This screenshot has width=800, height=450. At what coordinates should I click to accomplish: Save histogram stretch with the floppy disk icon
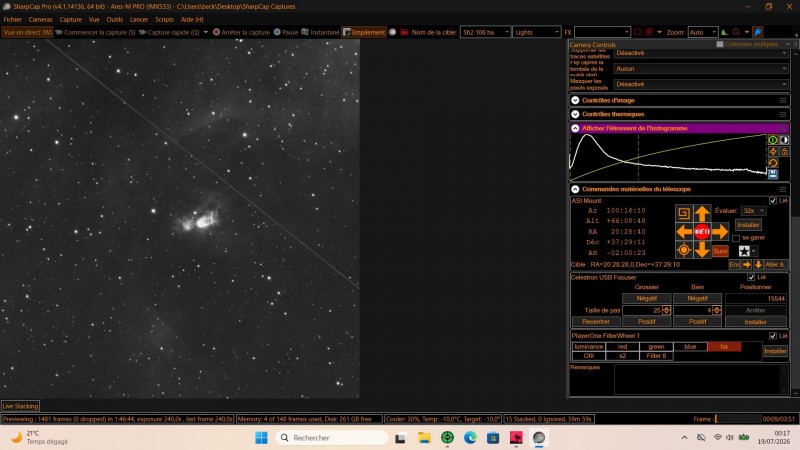click(773, 174)
